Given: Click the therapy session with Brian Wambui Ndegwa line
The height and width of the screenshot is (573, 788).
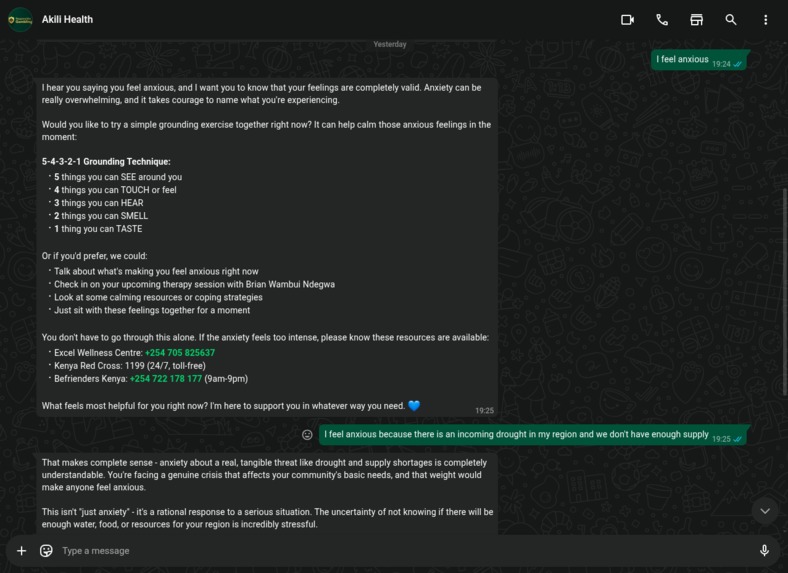Looking at the screenshot, I should click(x=194, y=284).
